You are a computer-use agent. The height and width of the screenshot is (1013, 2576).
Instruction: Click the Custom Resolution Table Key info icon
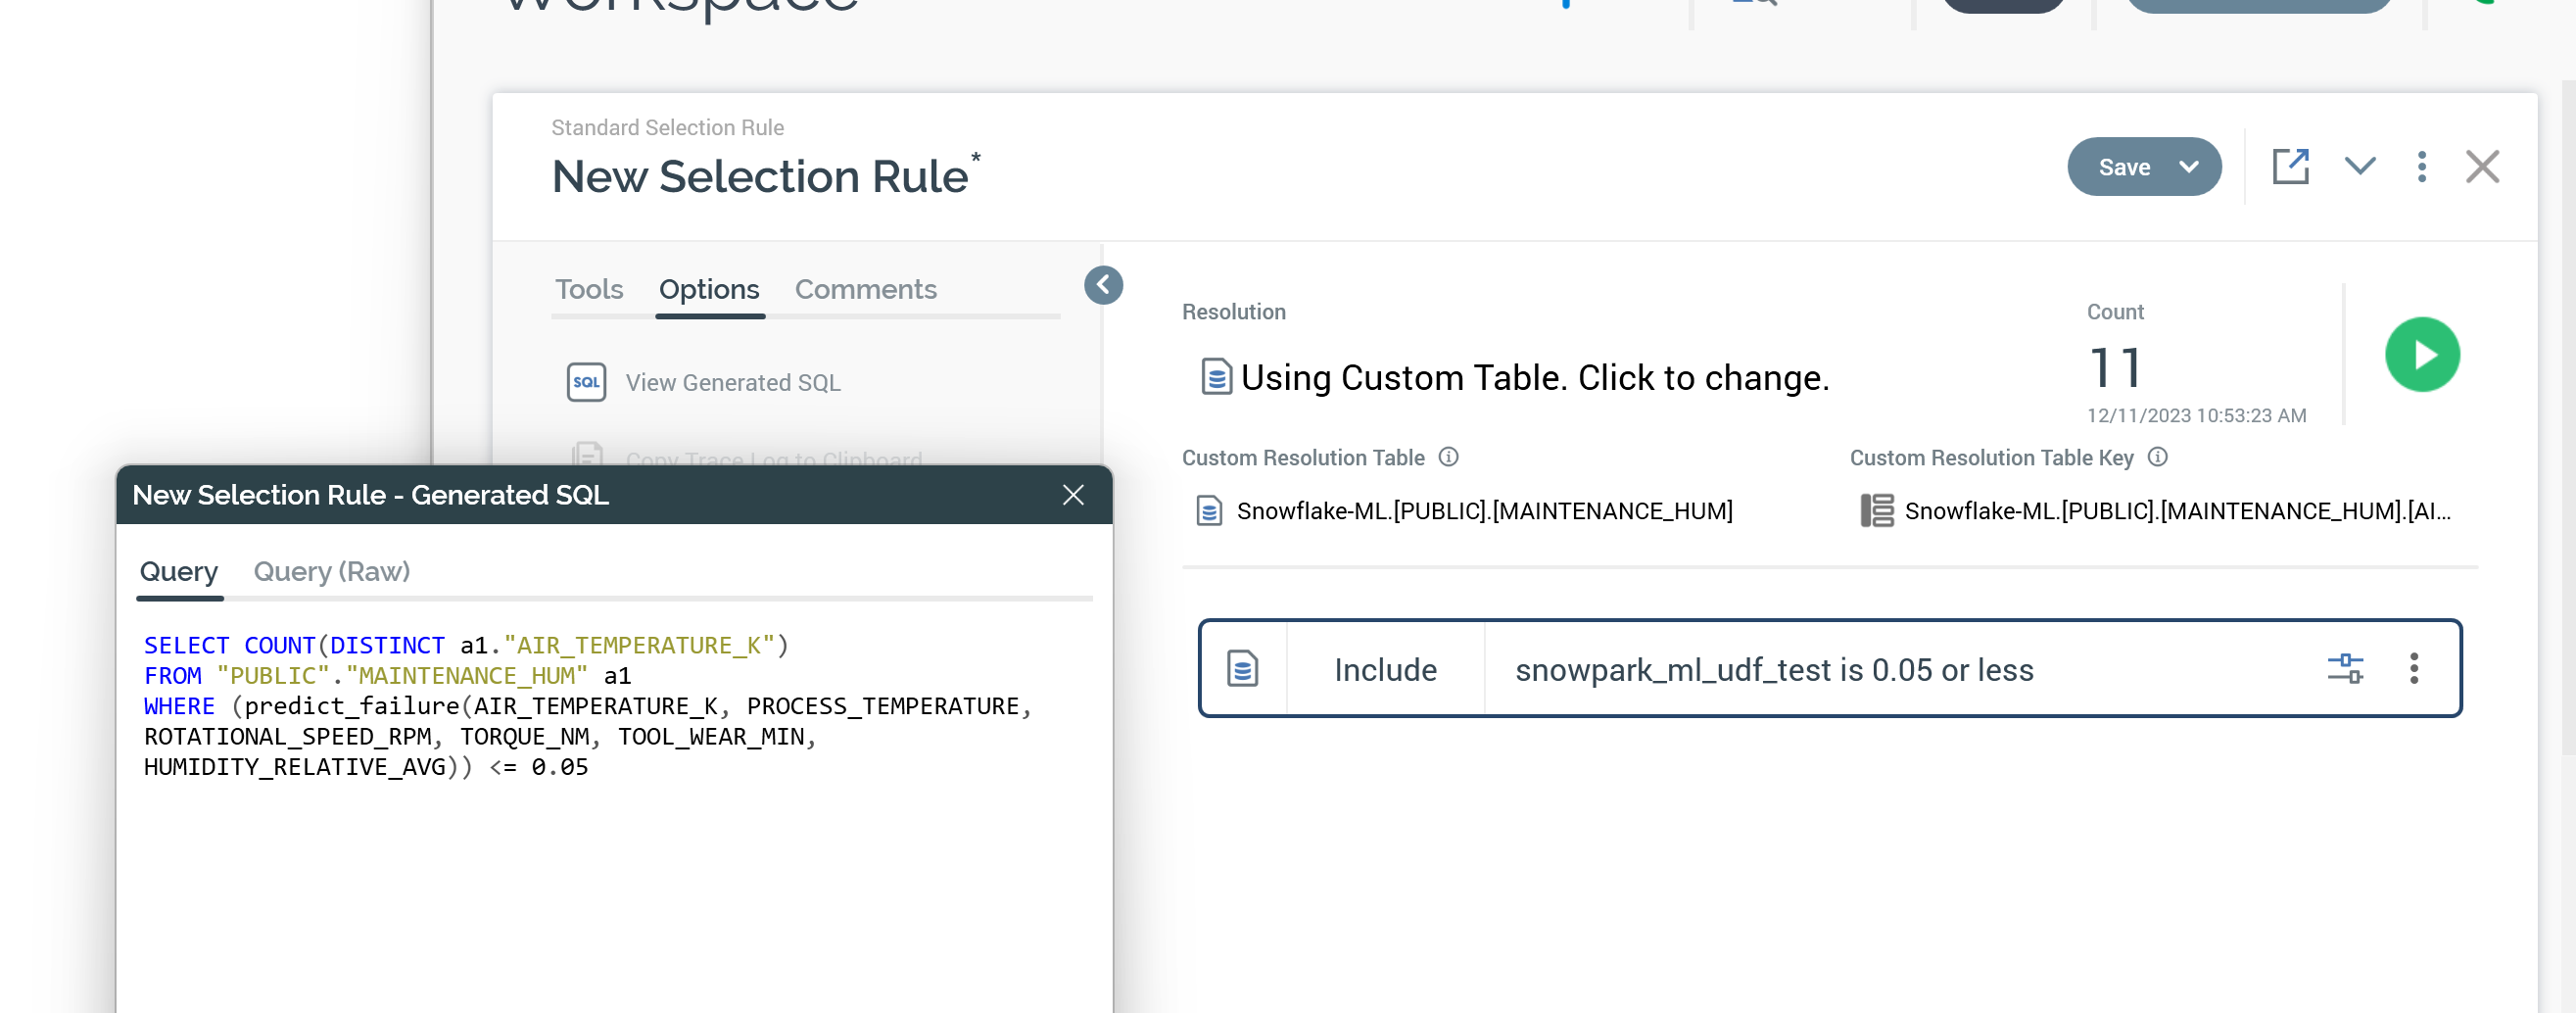(x=2157, y=457)
